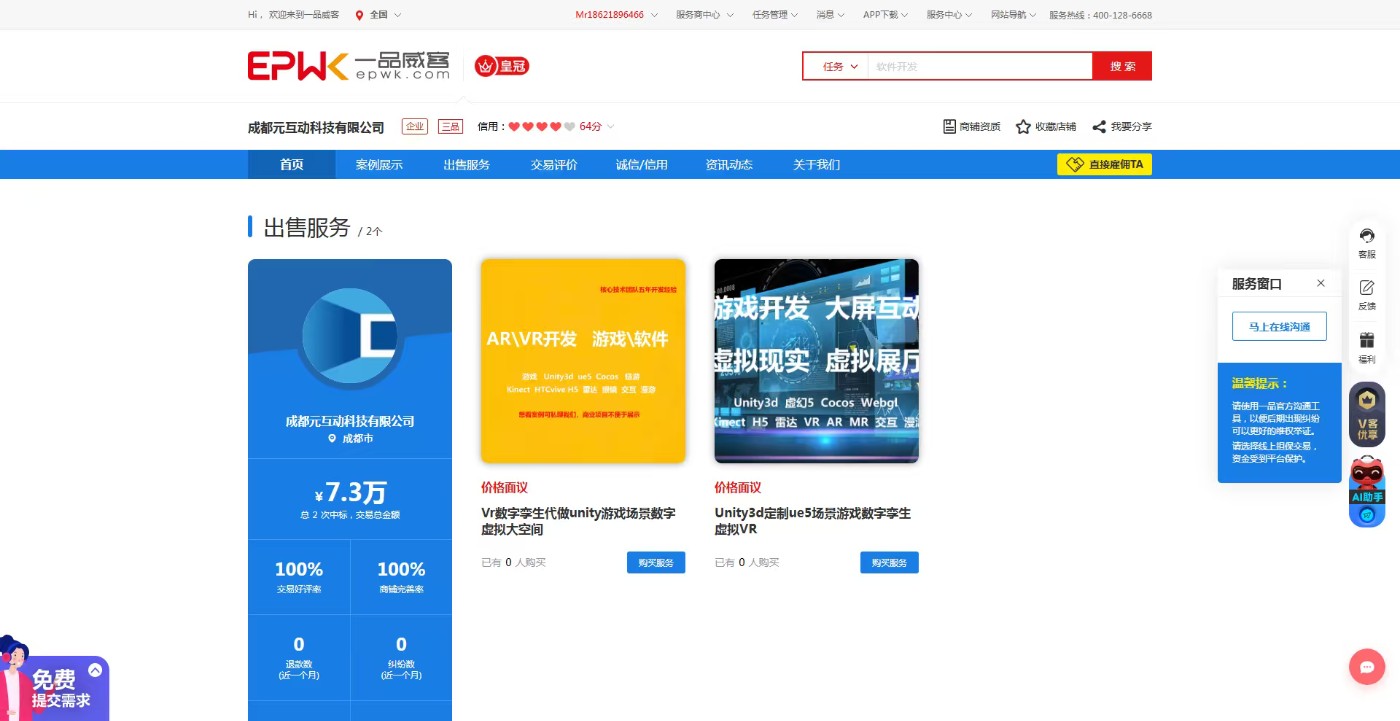
Task: Click the 皇冠 crown badge
Action: pyautogui.click(x=502, y=66)
